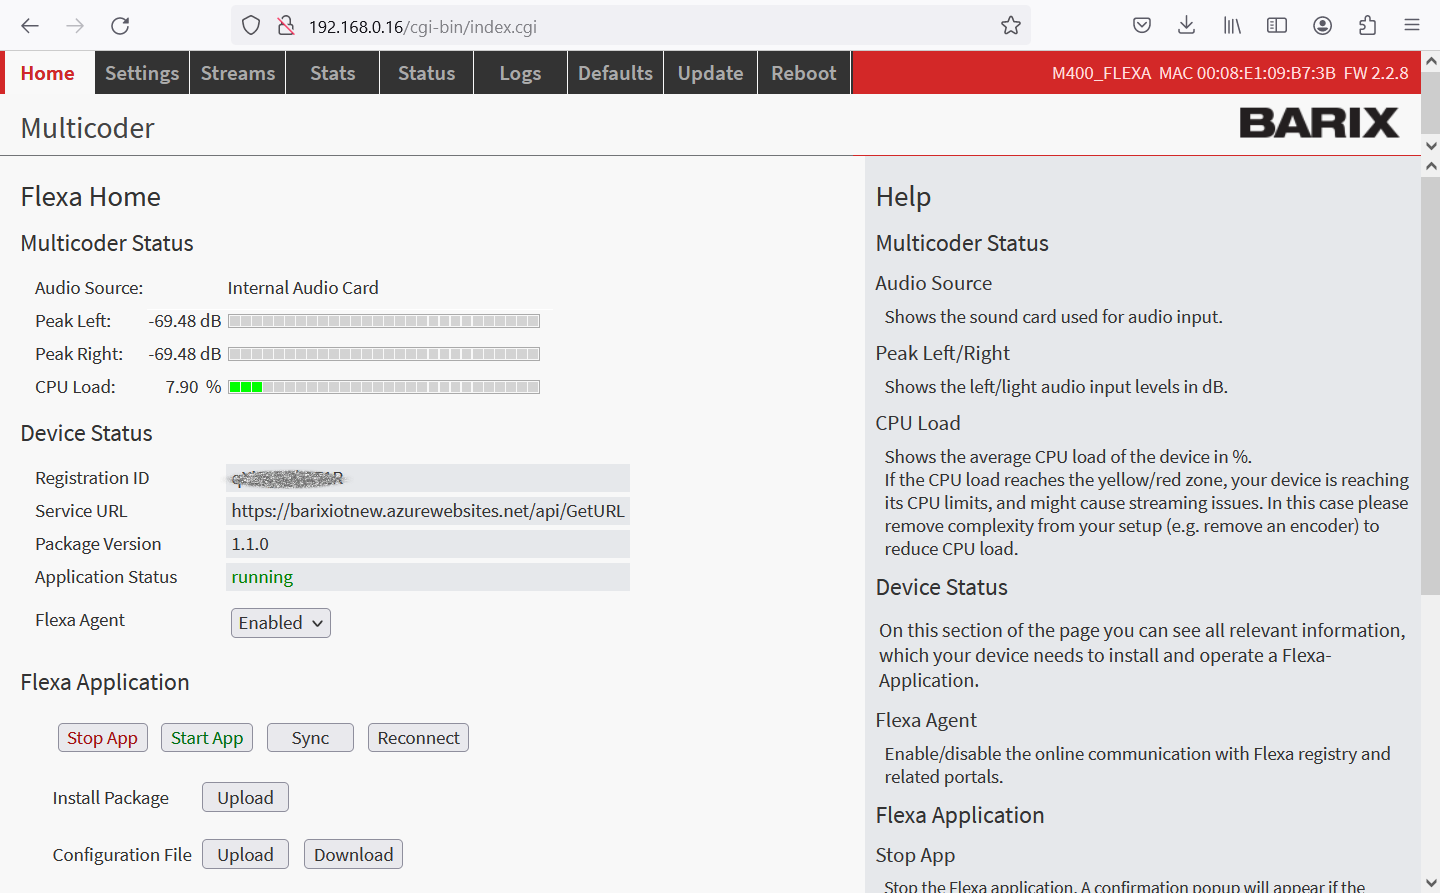Open the browser downloads icon
This screenshot has height=893, width=1440.
click(1187, 26)
